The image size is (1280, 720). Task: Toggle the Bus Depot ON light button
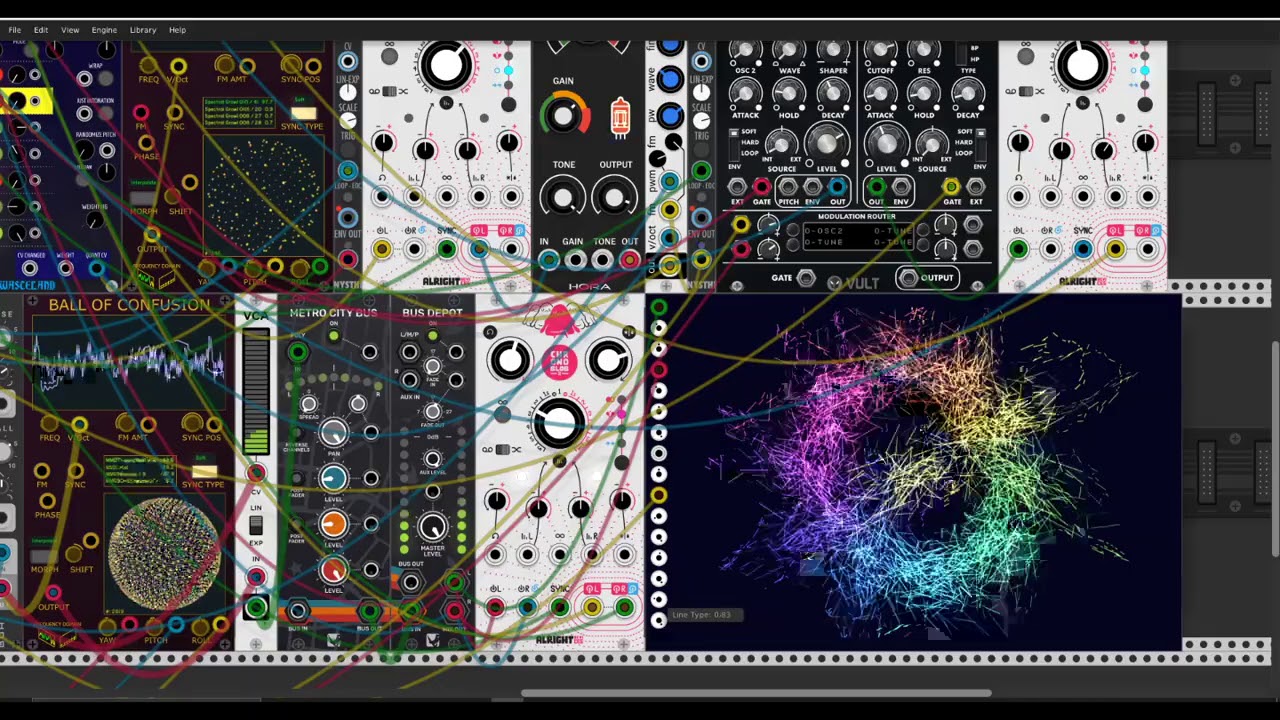pos(432,336)
